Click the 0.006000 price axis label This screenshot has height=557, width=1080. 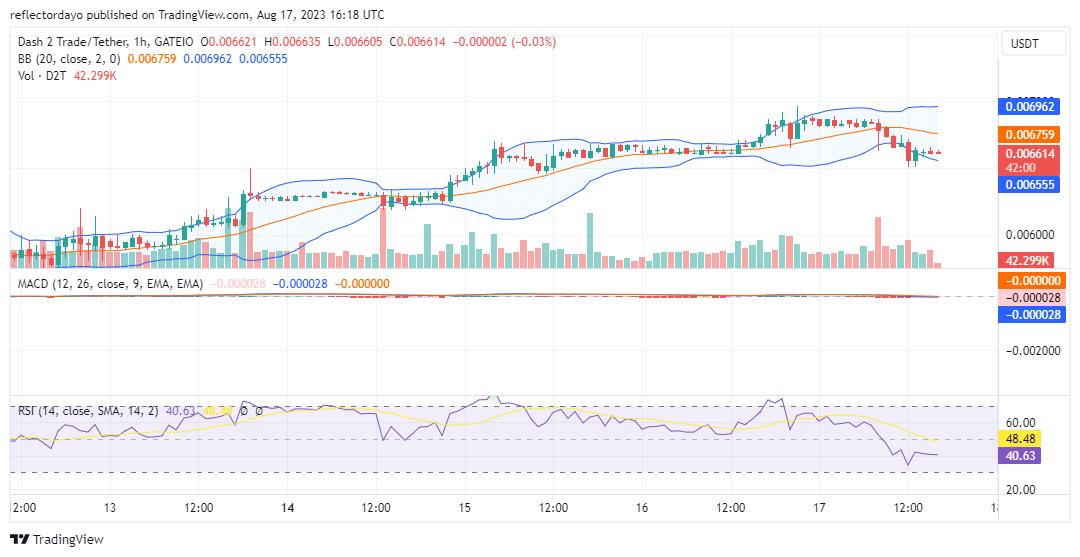(1030, 235)
